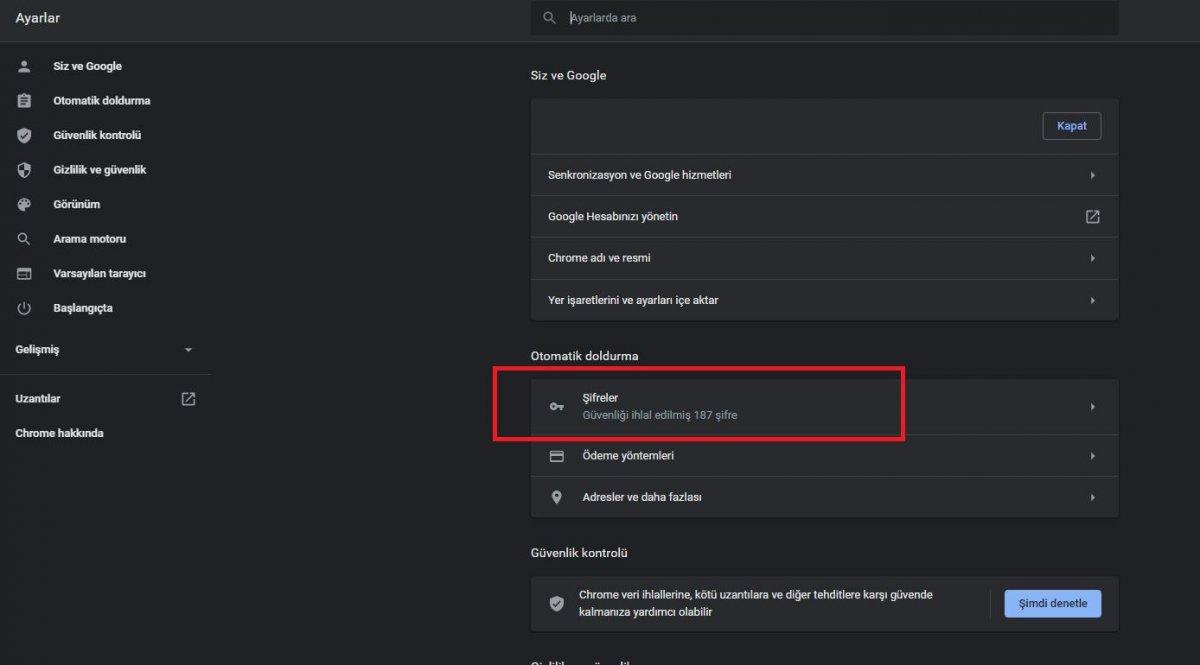Click the palette icon beside Görünüm
Viewport: 1200px width, 665px height.
[24, 204]
